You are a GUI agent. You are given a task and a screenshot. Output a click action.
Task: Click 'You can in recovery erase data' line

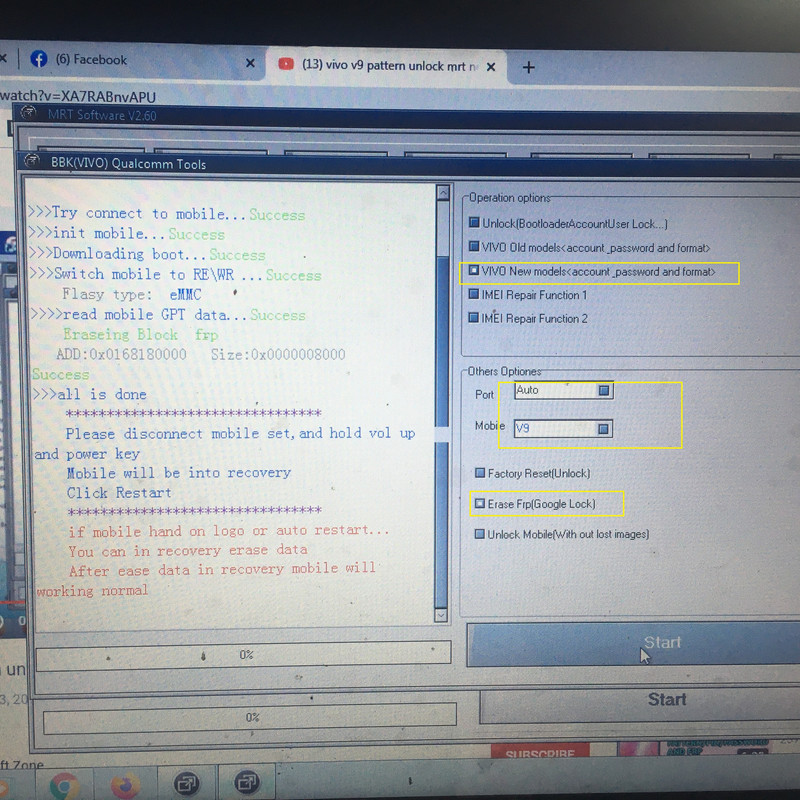tap(188, 551)
